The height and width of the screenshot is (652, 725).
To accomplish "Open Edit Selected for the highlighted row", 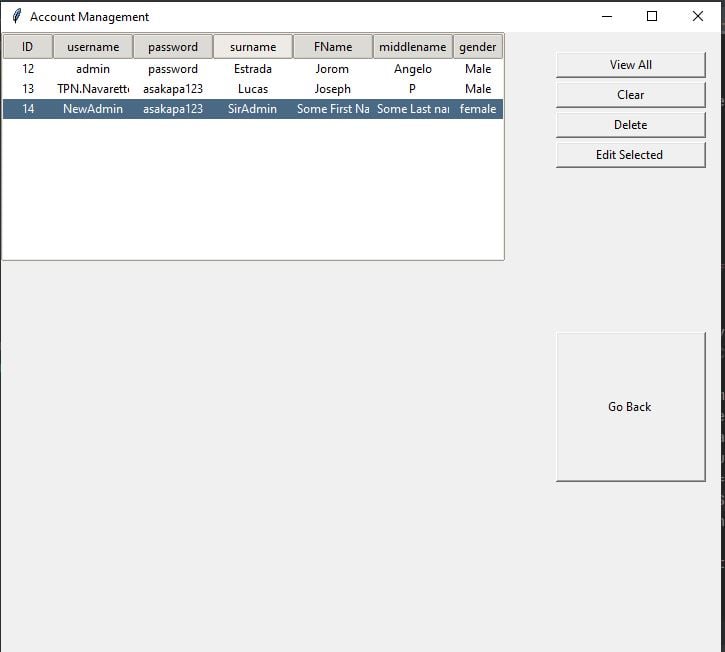I will pyautogui.click(x=630, y=155).
